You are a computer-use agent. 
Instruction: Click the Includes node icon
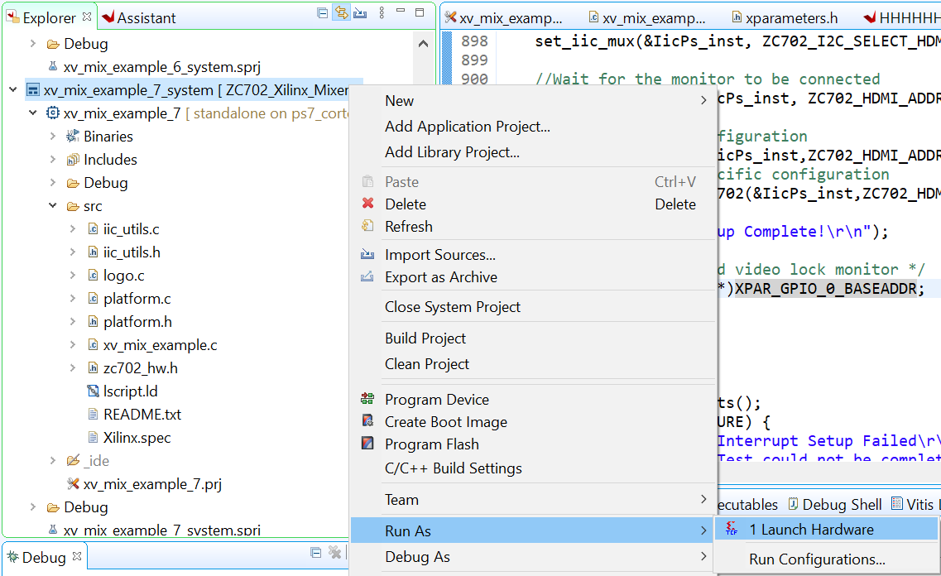pyautogui.click(x=73, y=160)
